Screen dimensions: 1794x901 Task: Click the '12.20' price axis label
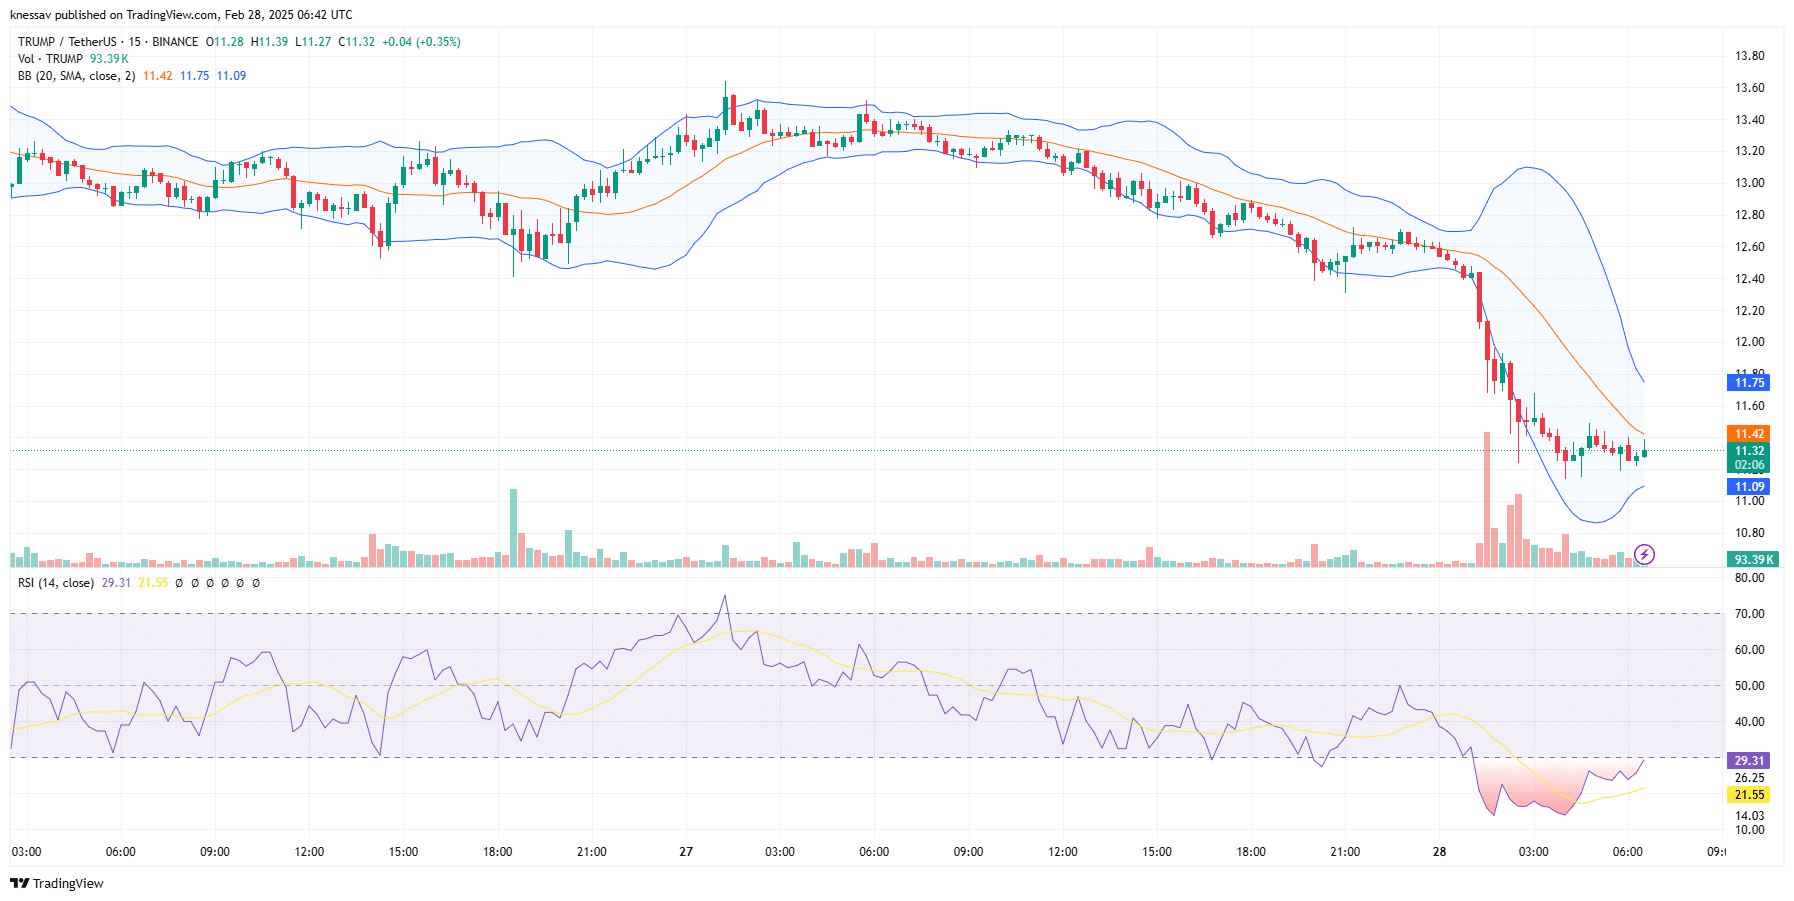(1749, 311)
